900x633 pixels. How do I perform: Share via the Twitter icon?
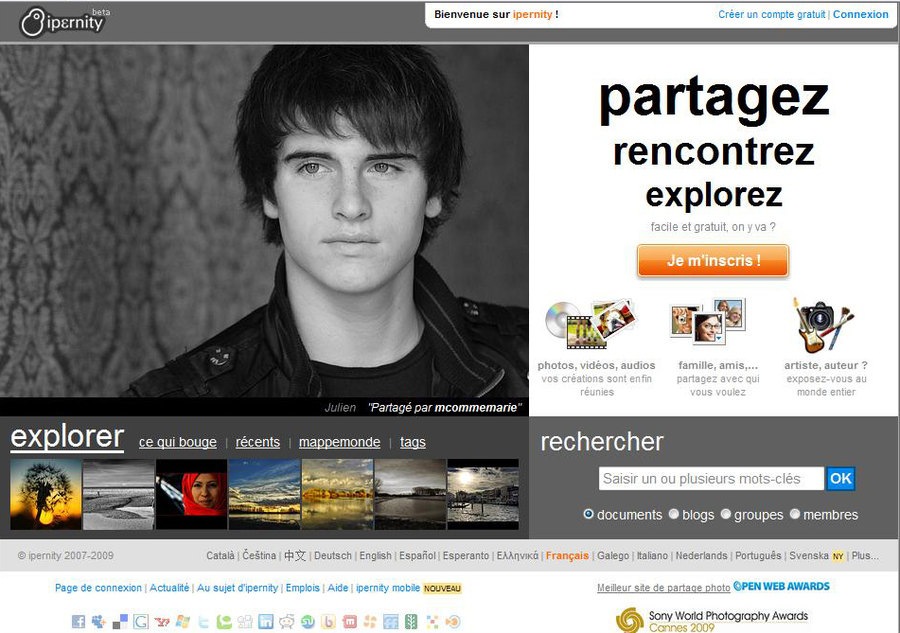coord(204,622)
